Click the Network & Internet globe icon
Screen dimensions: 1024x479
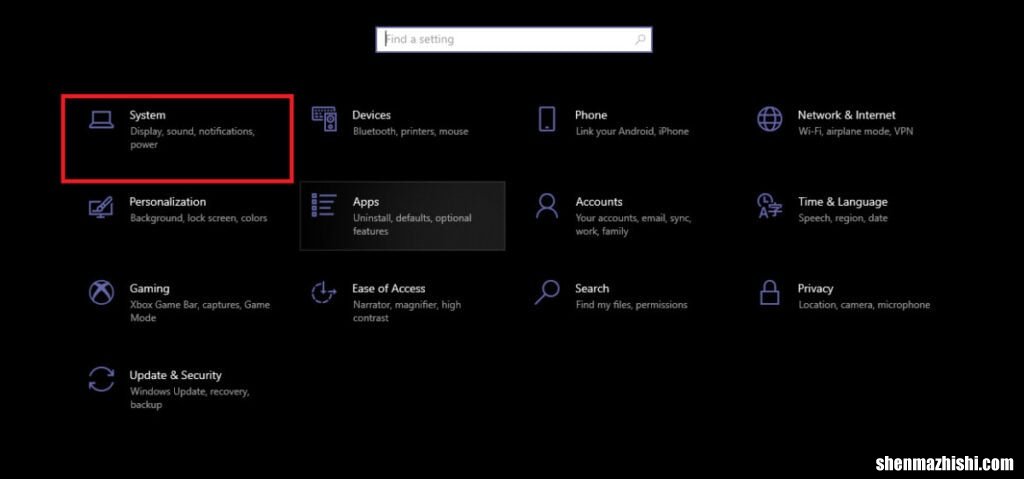point(769,119)
